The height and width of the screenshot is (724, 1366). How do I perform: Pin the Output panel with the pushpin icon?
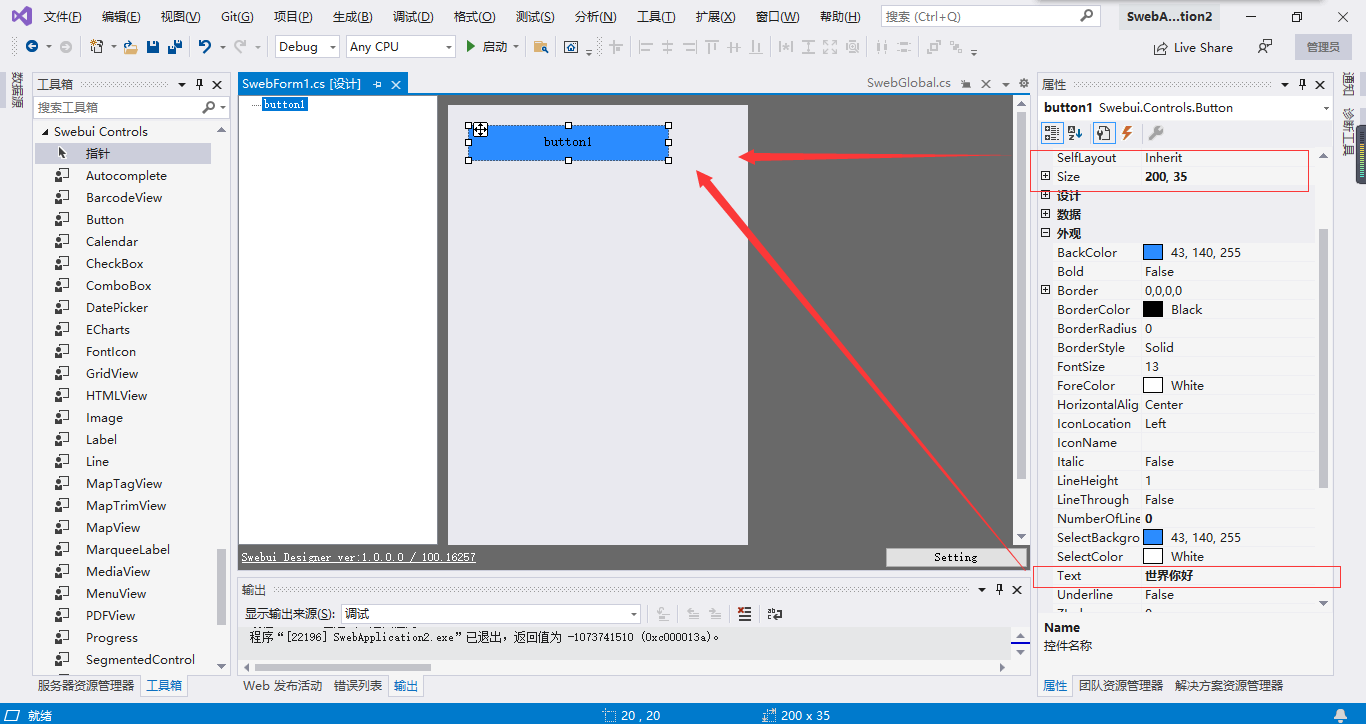pos(999,590)
